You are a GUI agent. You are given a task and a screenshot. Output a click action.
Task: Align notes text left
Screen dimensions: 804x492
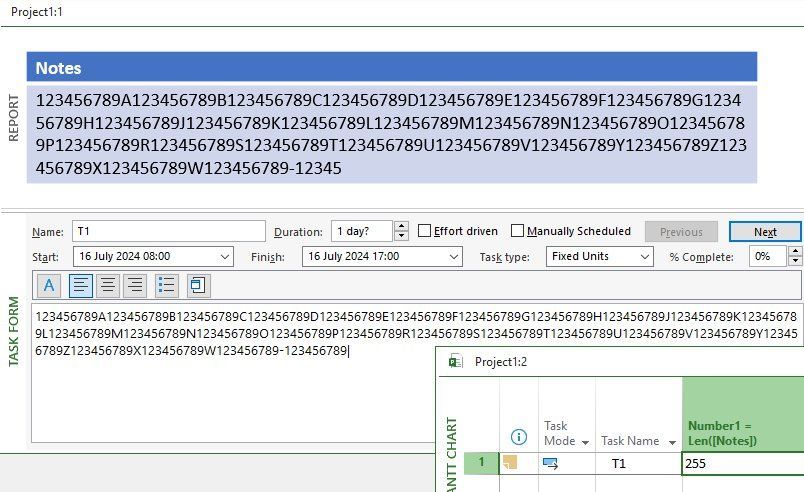(81, 285)
